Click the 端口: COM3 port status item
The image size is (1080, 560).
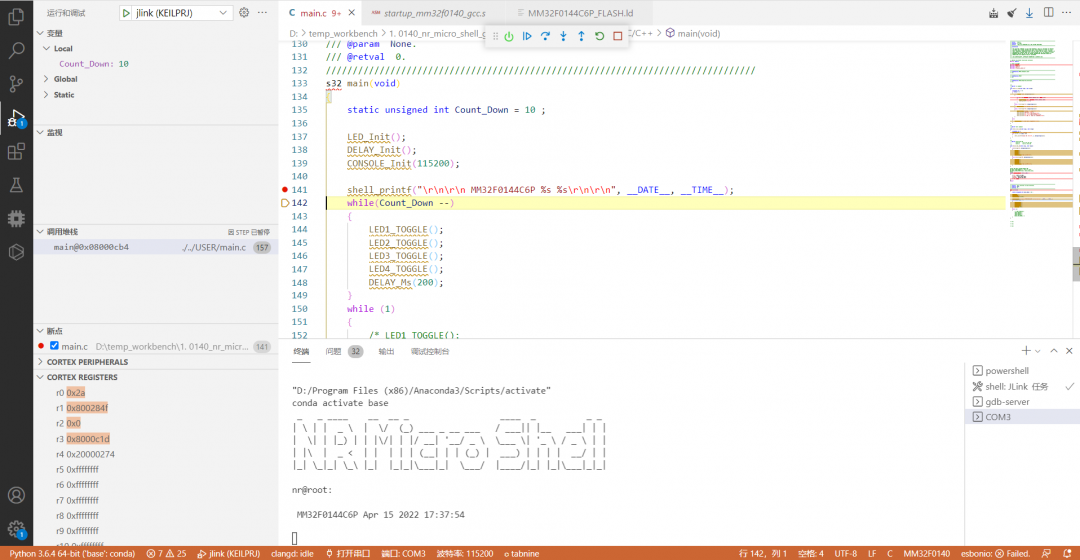[x=404, y=553]
